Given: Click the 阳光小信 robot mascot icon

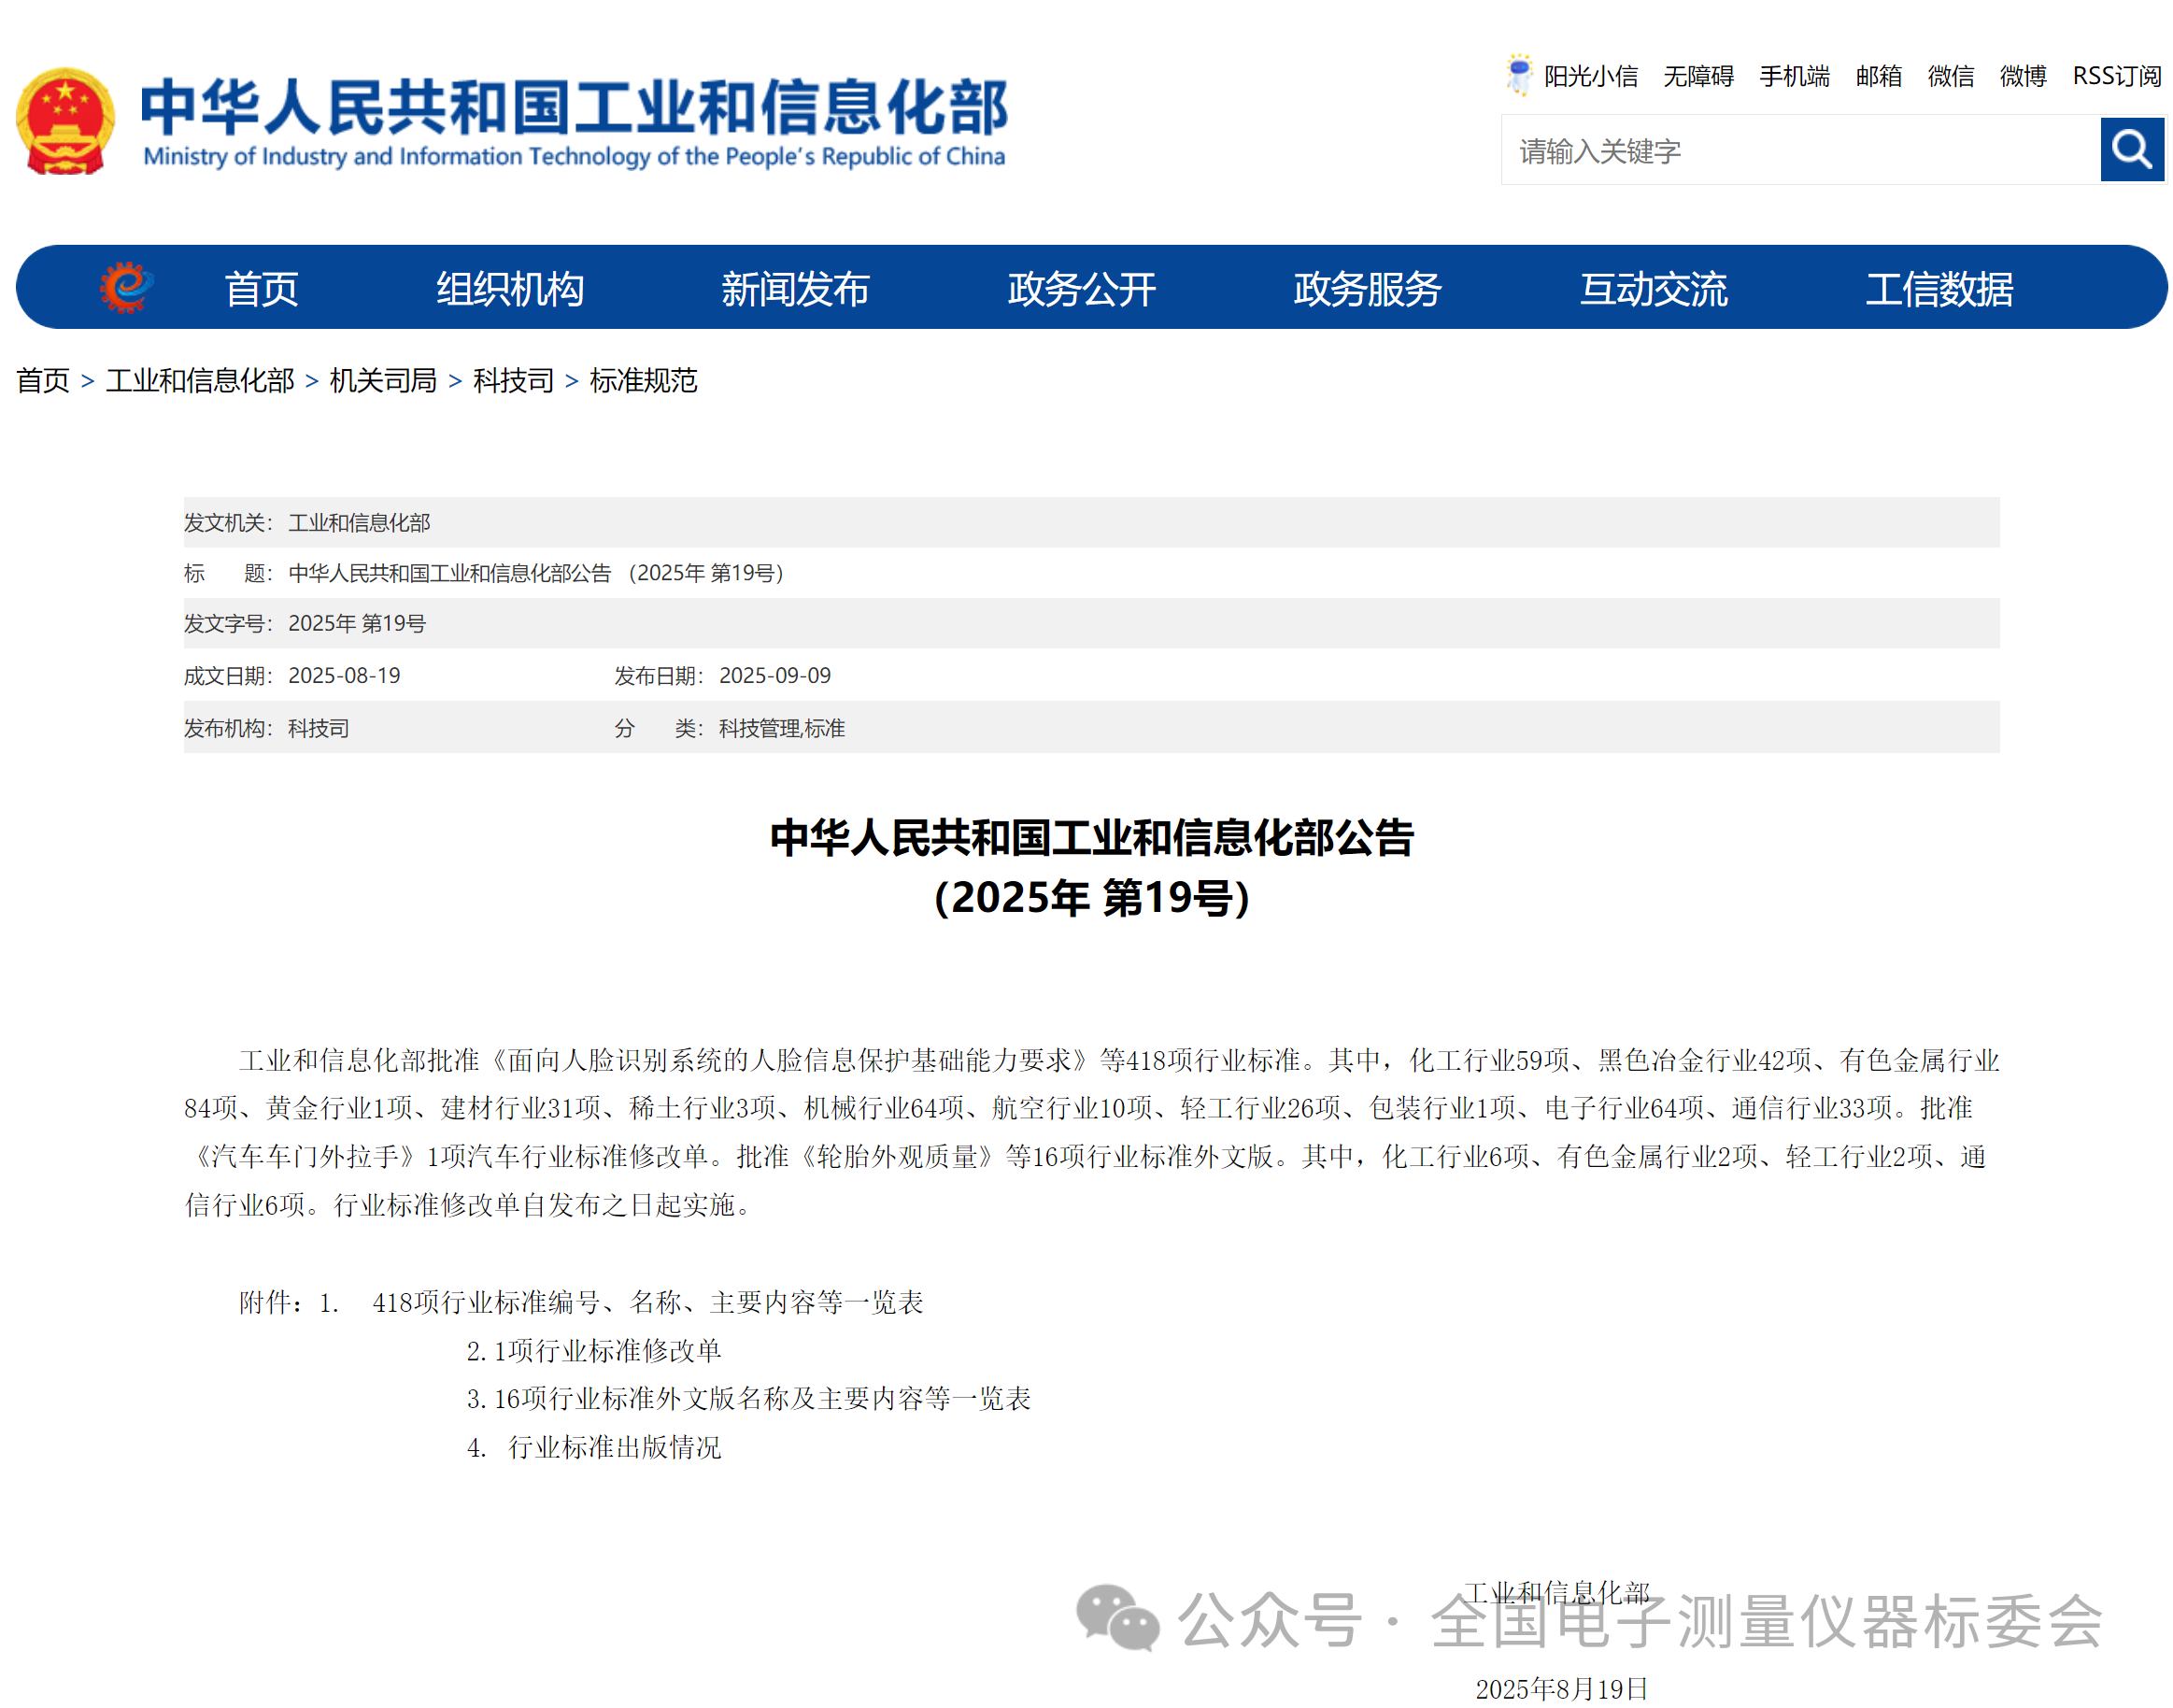Looking at the screenshot, I should (x=1518, y=75).
